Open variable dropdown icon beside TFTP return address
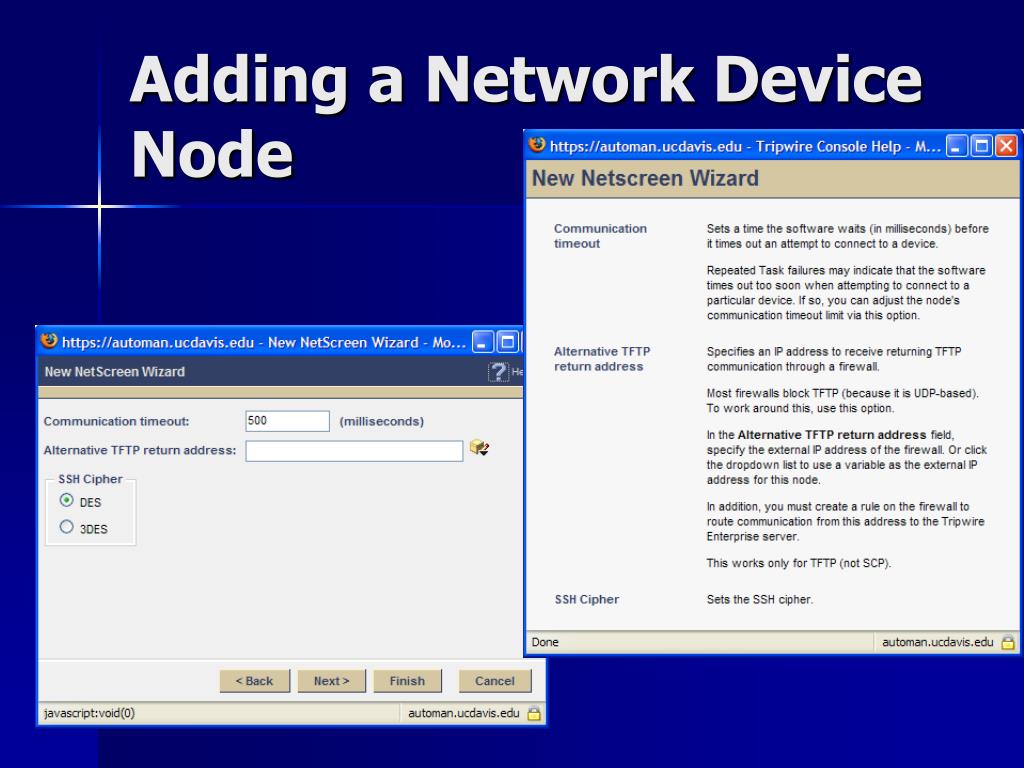Screen dimensions: 1024x768 (x=479, y=448)
